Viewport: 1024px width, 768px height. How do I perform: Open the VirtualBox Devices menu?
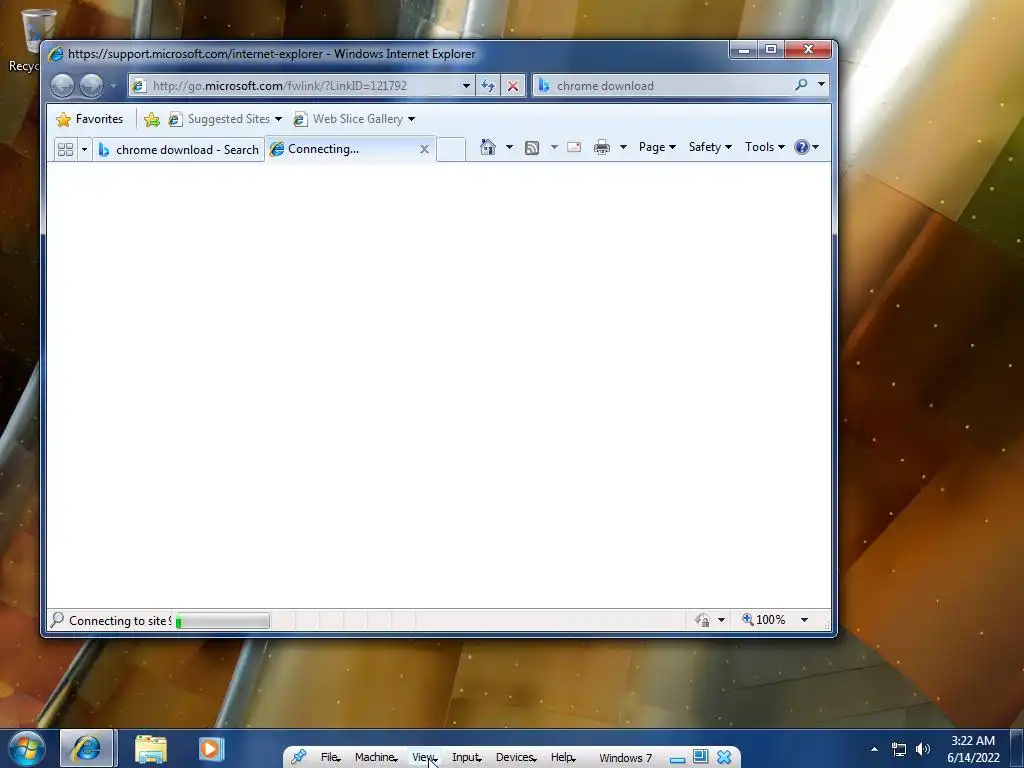point(516,757)
